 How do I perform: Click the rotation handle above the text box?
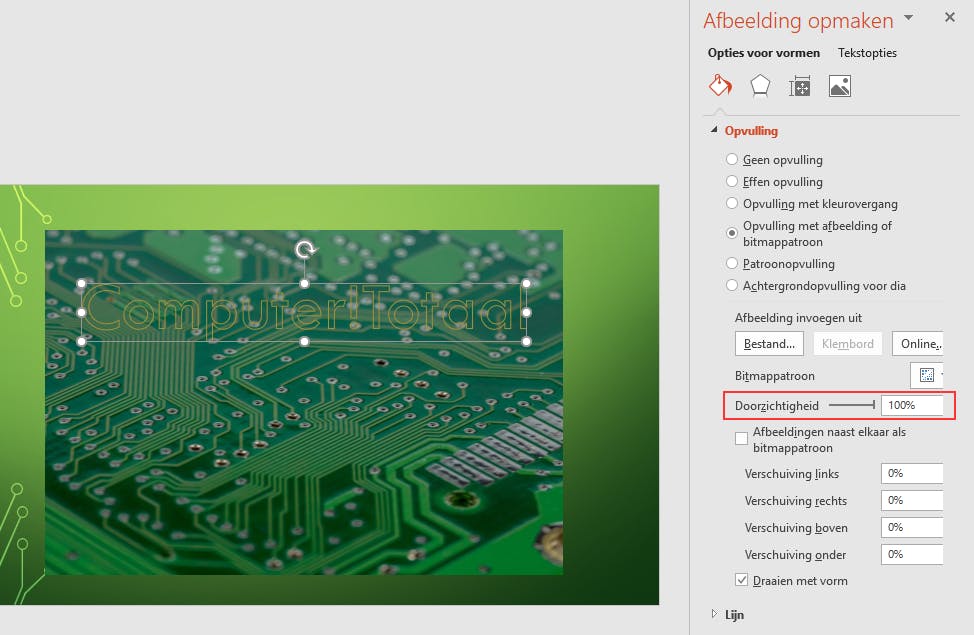pos(305,250)
